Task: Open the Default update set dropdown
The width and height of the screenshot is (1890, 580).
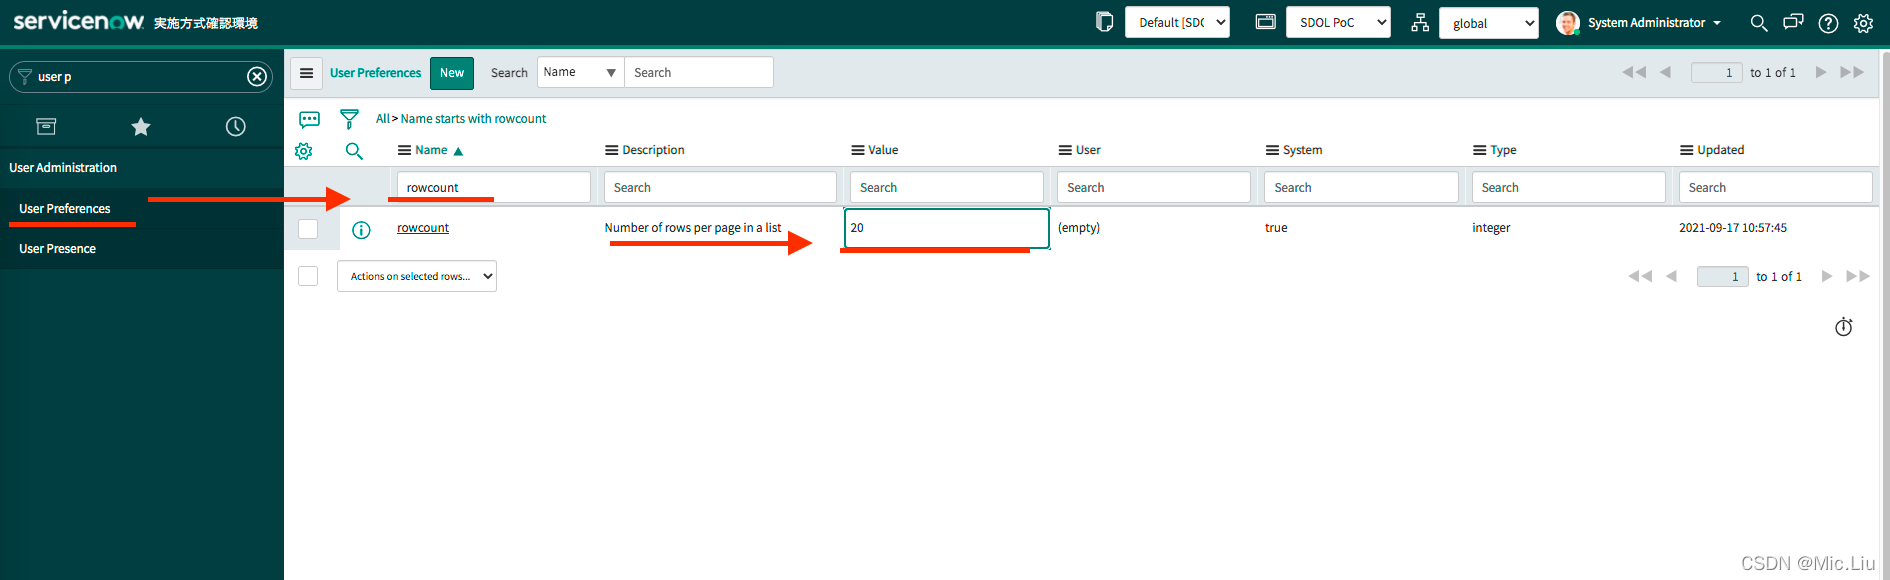Action: click(x=1177, y=22)
